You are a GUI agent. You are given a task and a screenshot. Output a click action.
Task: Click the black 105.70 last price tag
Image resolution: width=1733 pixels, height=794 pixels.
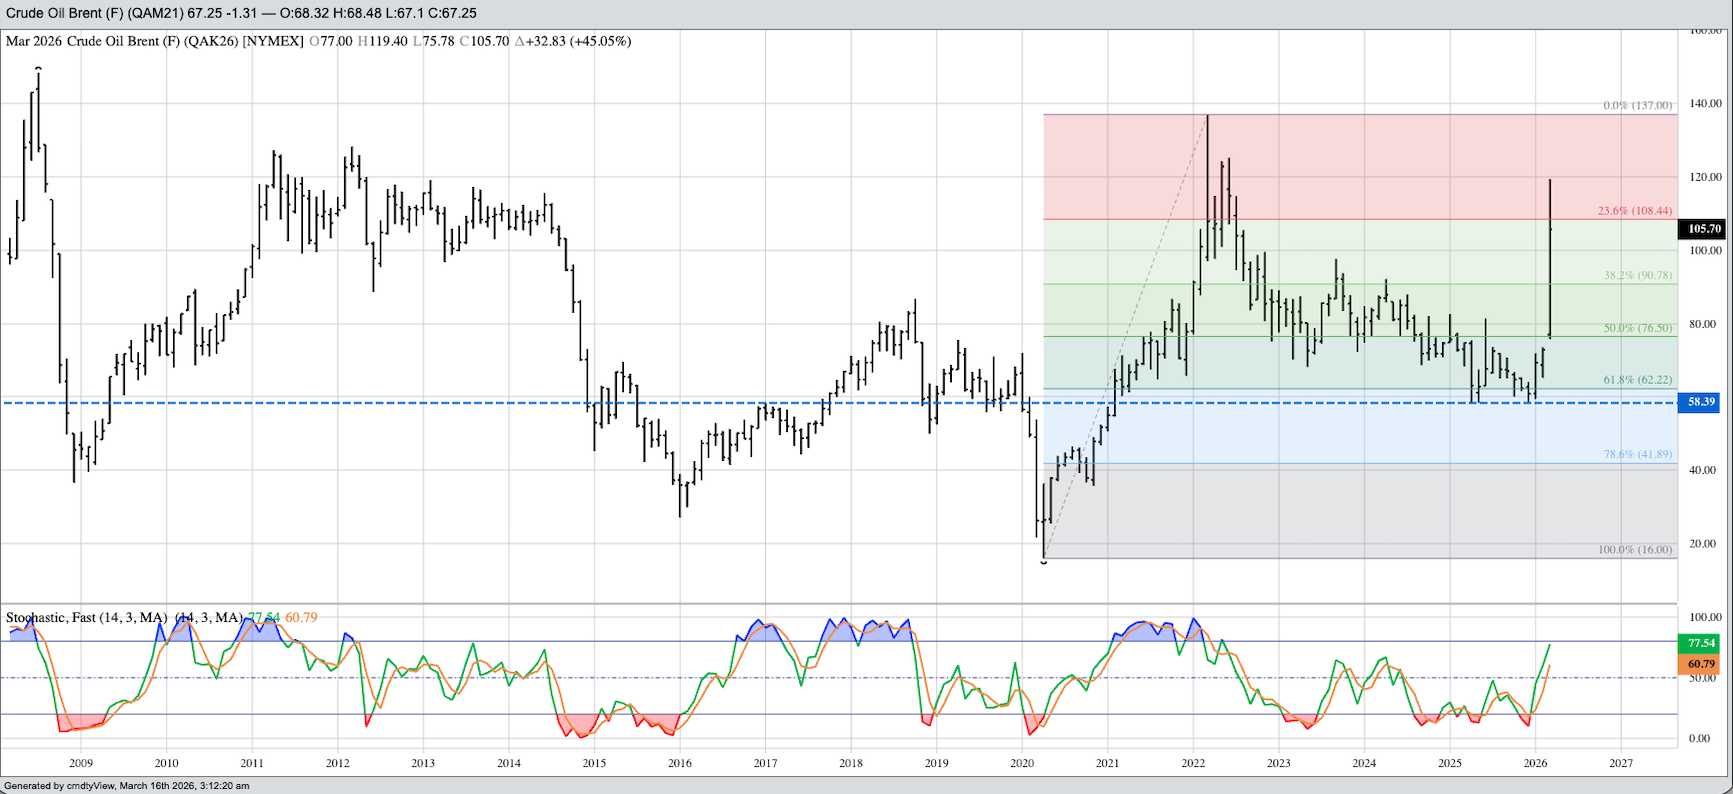tap(1703, 229)
